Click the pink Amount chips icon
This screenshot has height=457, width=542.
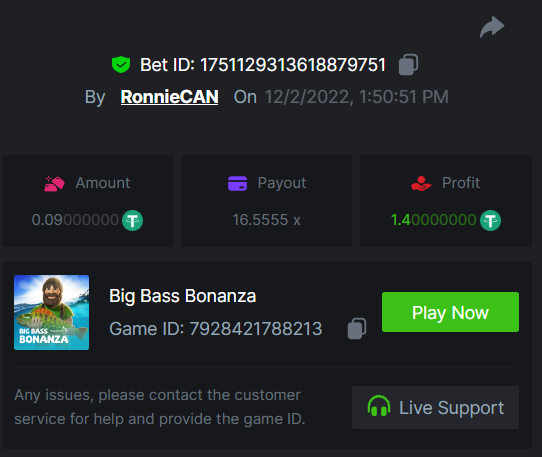pos(54,184)
